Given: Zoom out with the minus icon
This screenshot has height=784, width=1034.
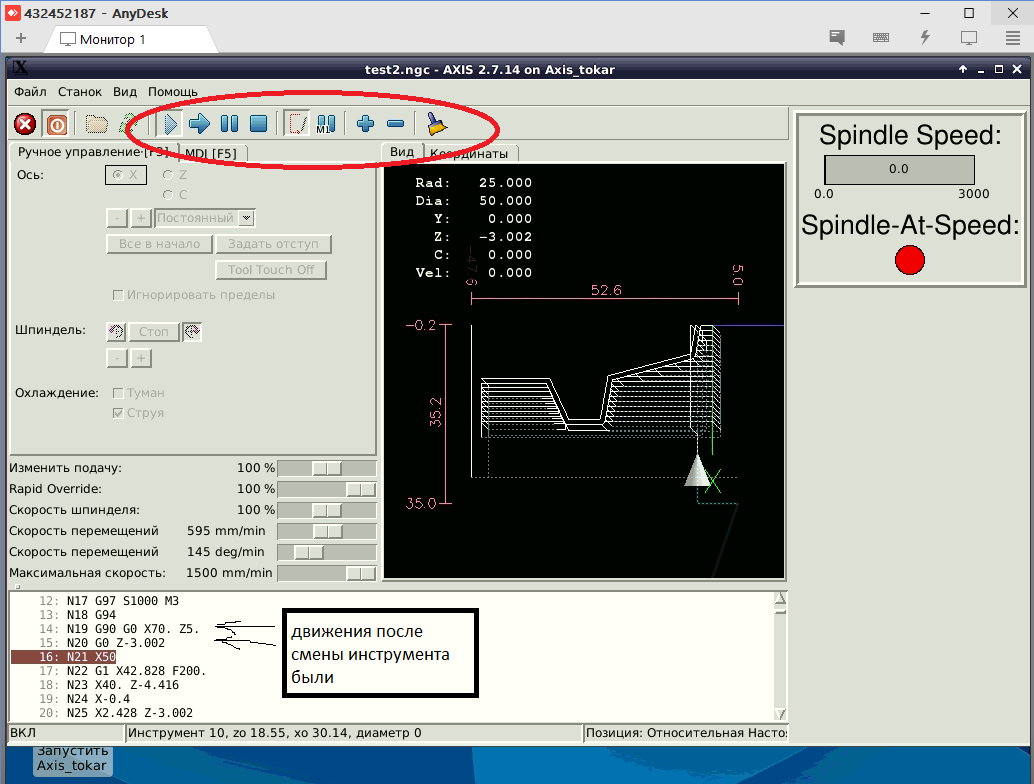Looking at the screenshot, I should [395, 124].
